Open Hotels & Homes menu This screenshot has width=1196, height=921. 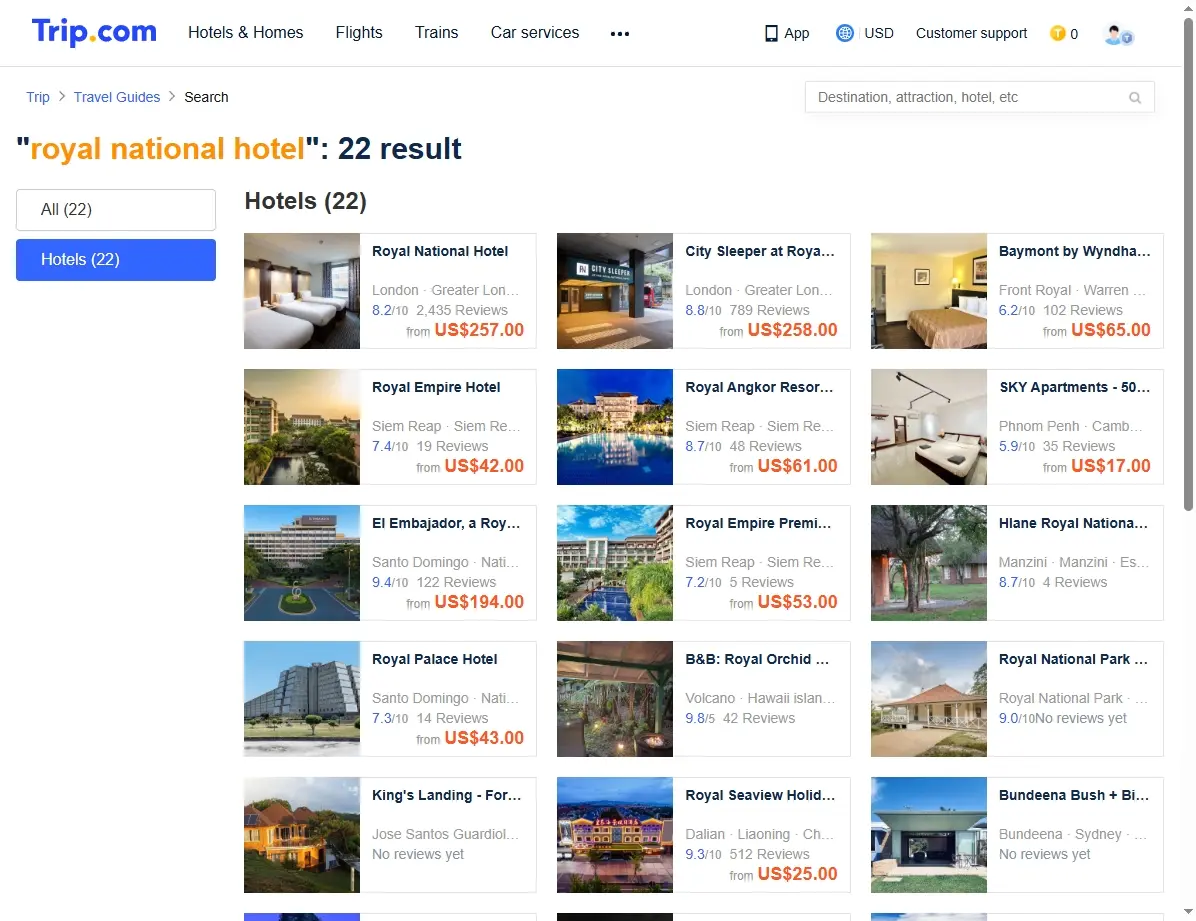point(246,33)
